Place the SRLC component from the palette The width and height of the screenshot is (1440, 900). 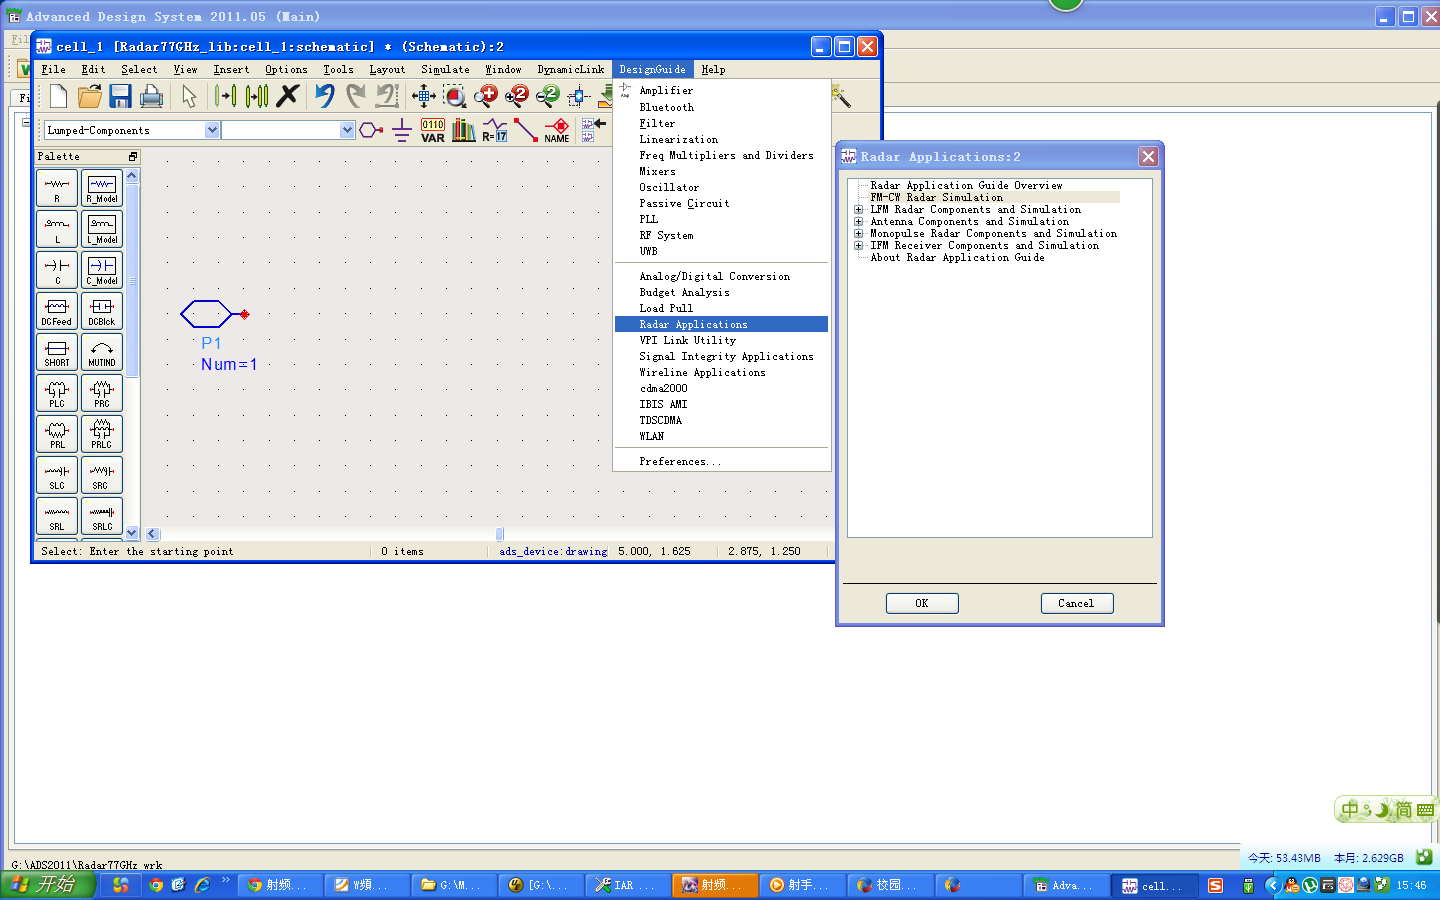(x=102, y=516)
